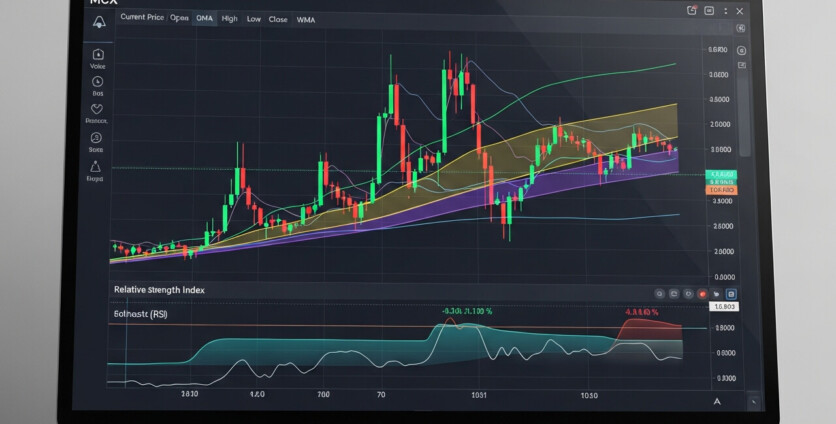This screenshot has width=836, height=424.
Task: Click the clock icon labeled Bas
Action: tap(98, 82)
